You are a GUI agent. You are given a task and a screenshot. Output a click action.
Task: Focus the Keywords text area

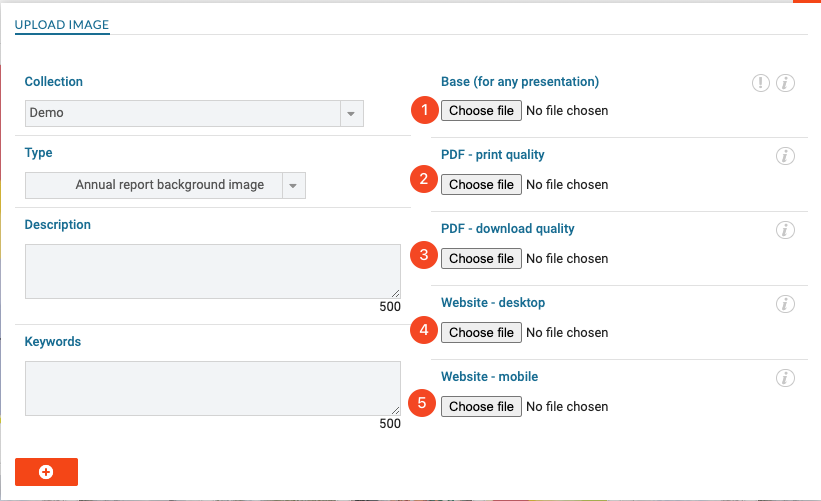pyautogui.click(x=213, y=388)
